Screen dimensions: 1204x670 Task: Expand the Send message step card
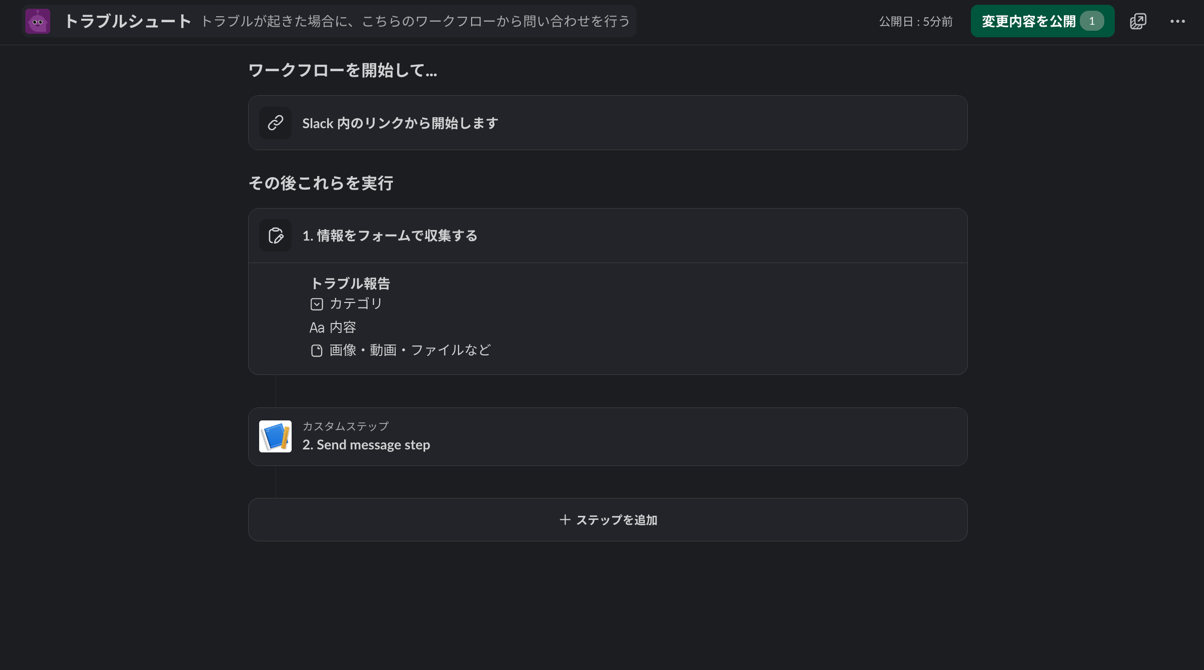607,437
